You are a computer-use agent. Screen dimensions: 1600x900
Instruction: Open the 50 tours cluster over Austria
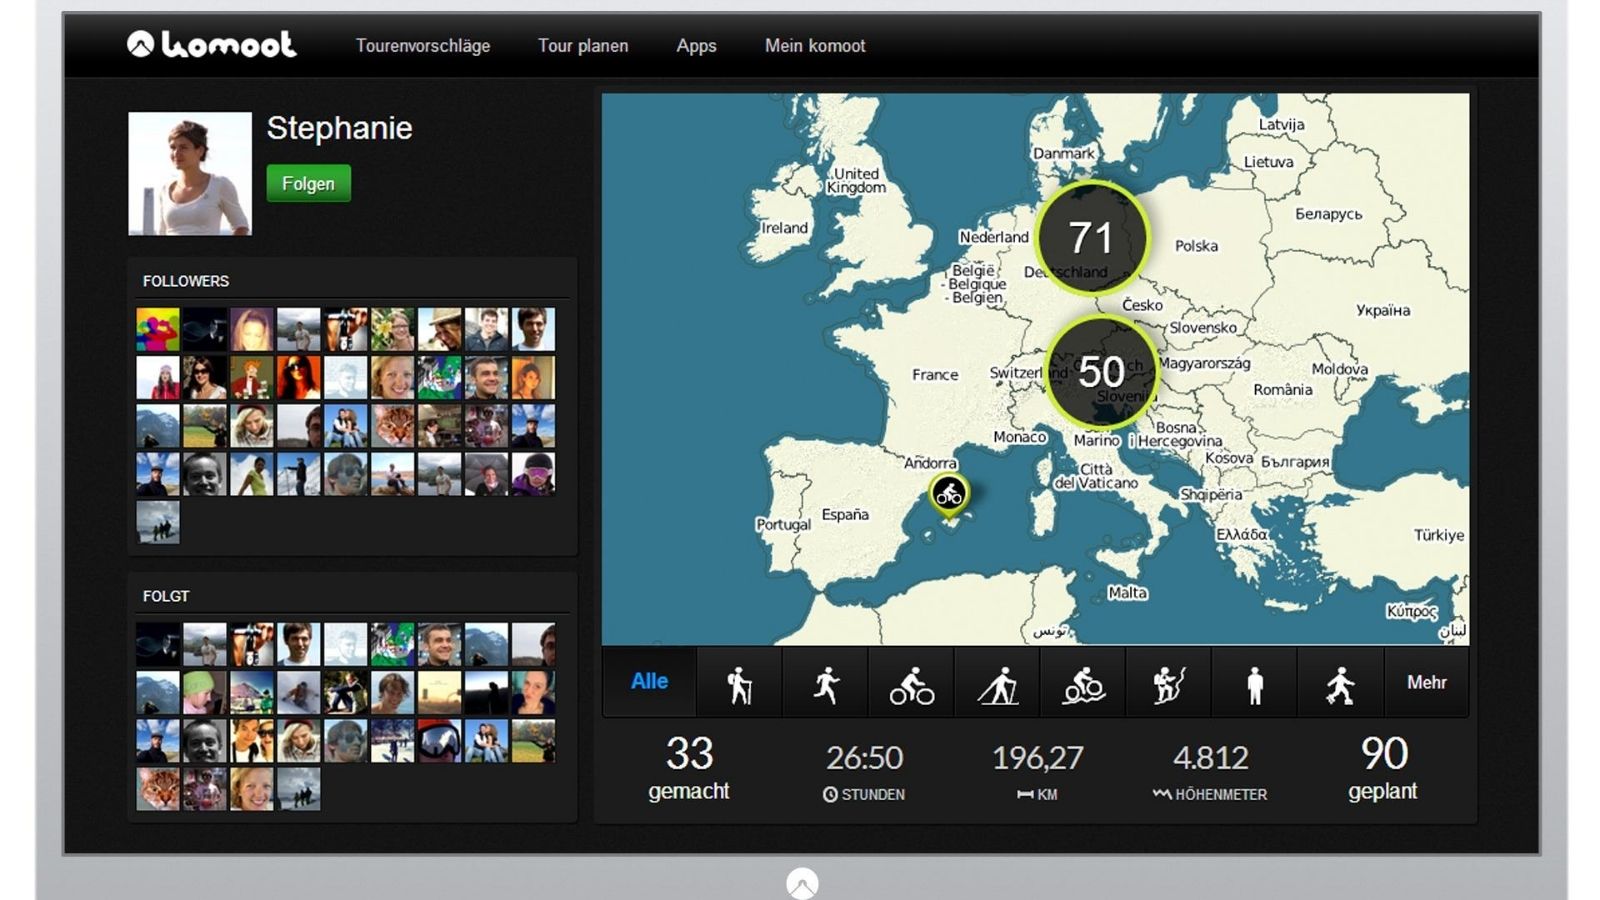tap(1101, 372)
